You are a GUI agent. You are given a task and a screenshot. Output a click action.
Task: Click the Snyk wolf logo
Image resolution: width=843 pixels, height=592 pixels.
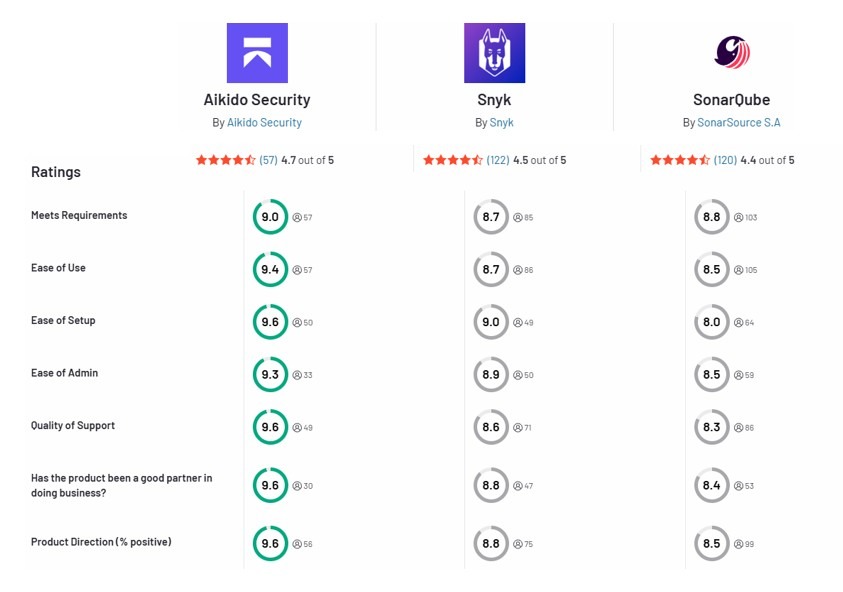click(x=494, y=53)
